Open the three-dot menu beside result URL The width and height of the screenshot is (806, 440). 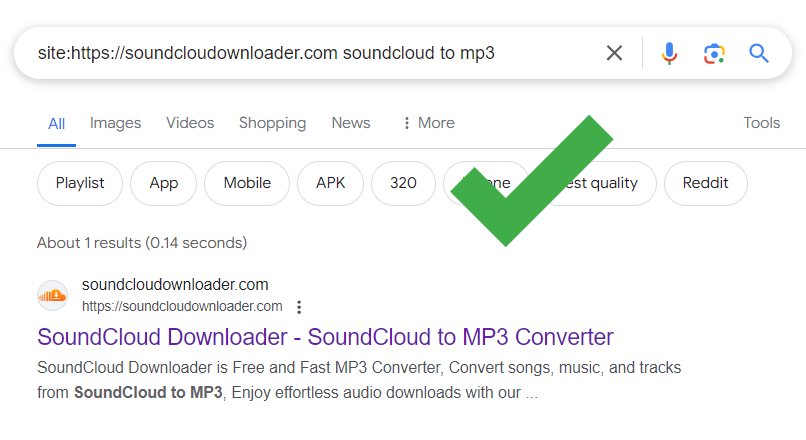(299, 307)
